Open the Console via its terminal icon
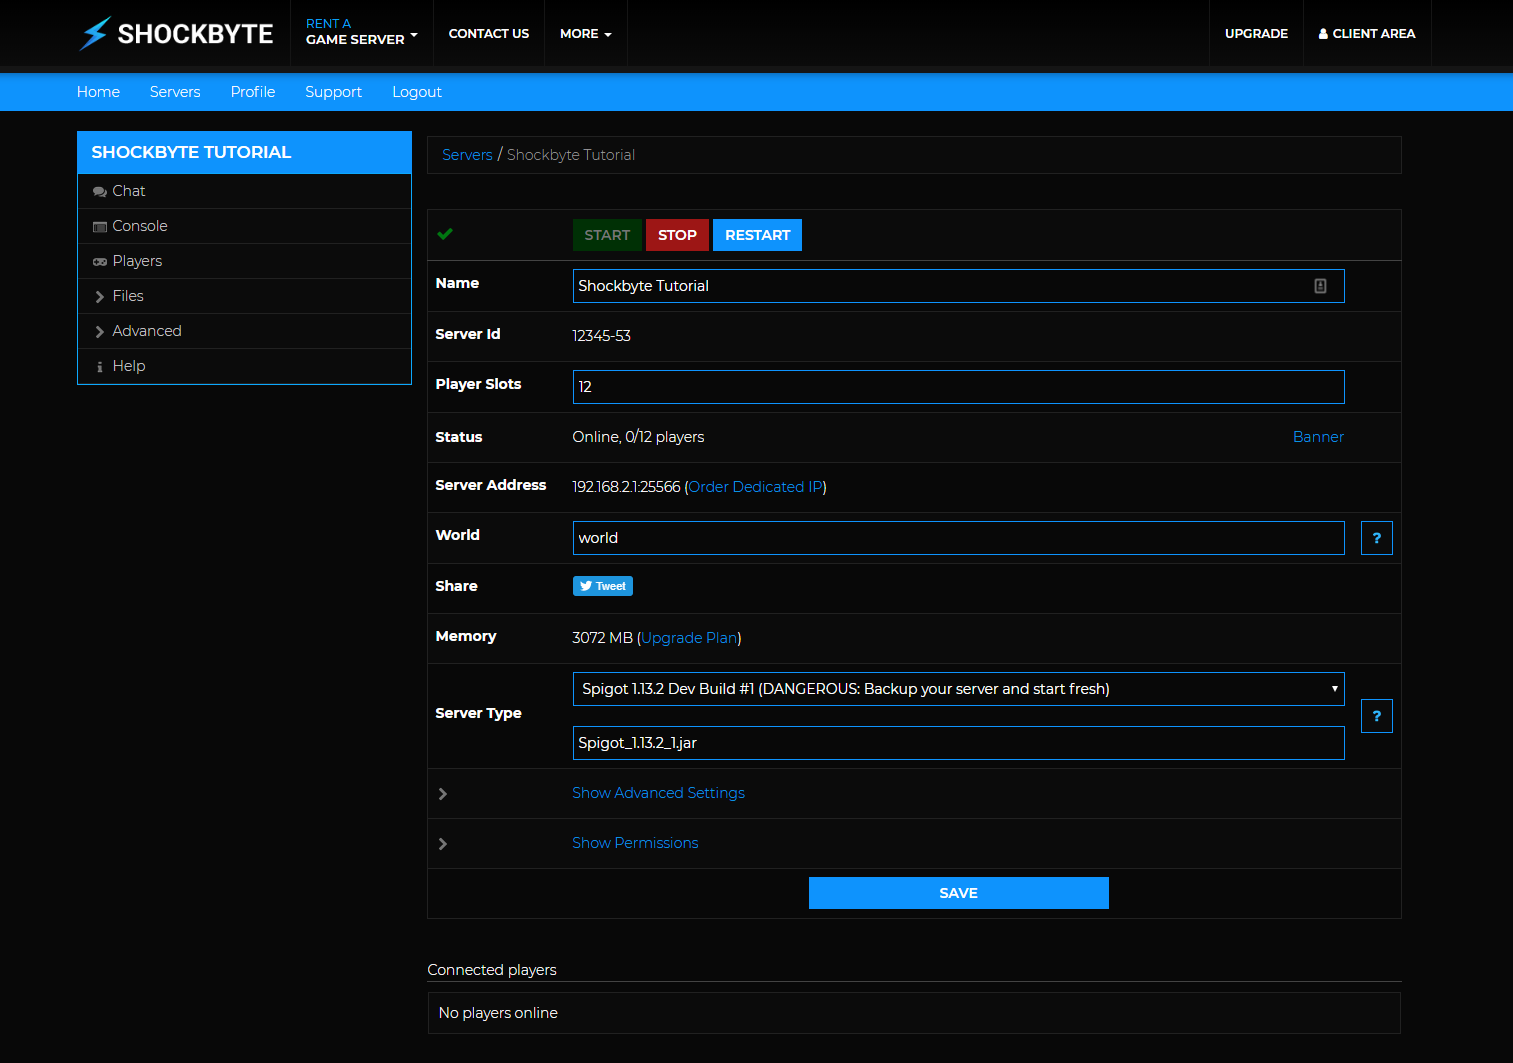 [100, 226]
